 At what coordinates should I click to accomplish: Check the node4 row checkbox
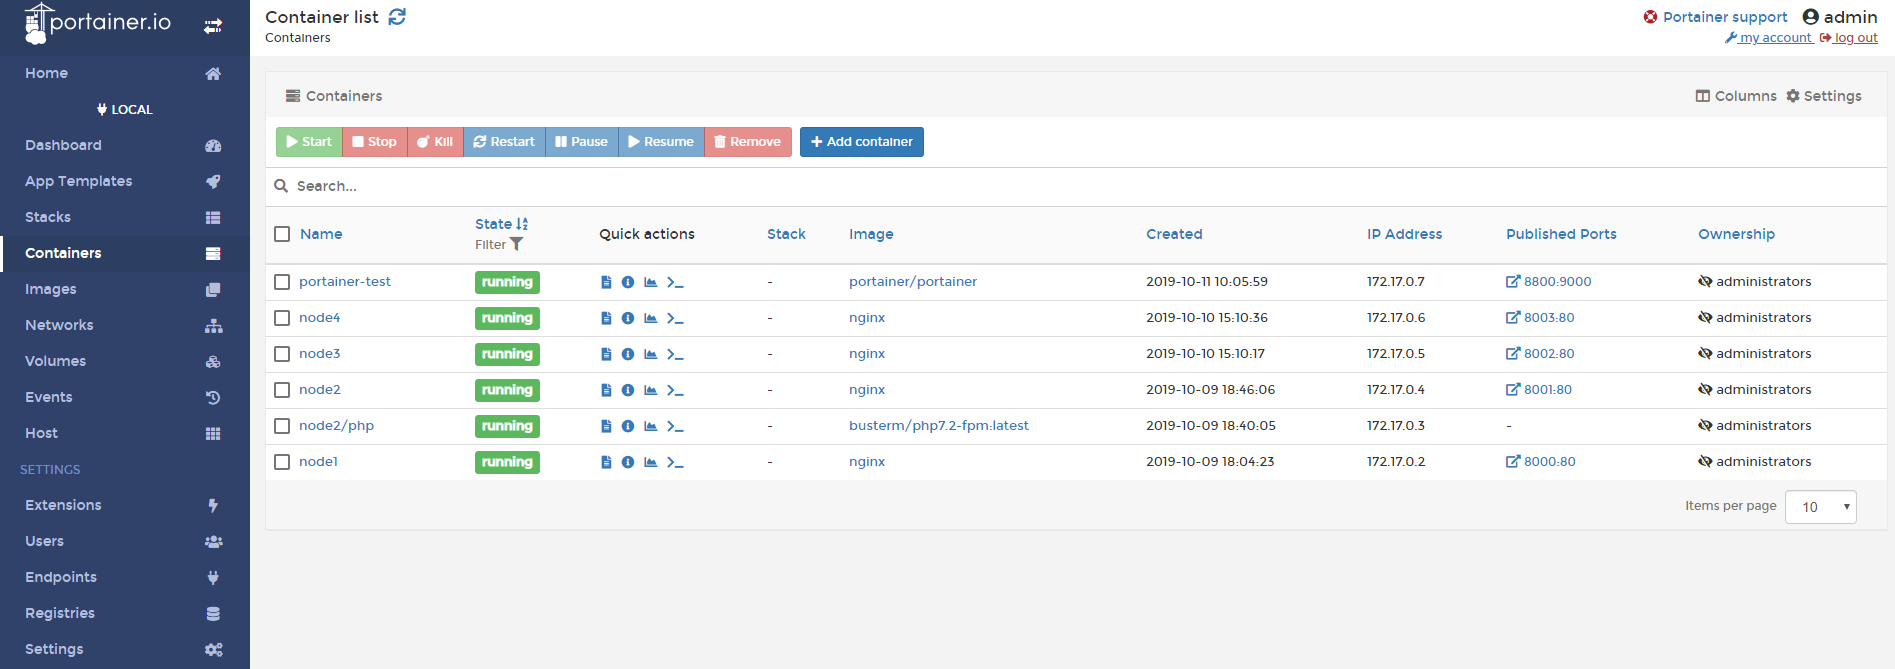pyautogui.click(x=282, y=318)
